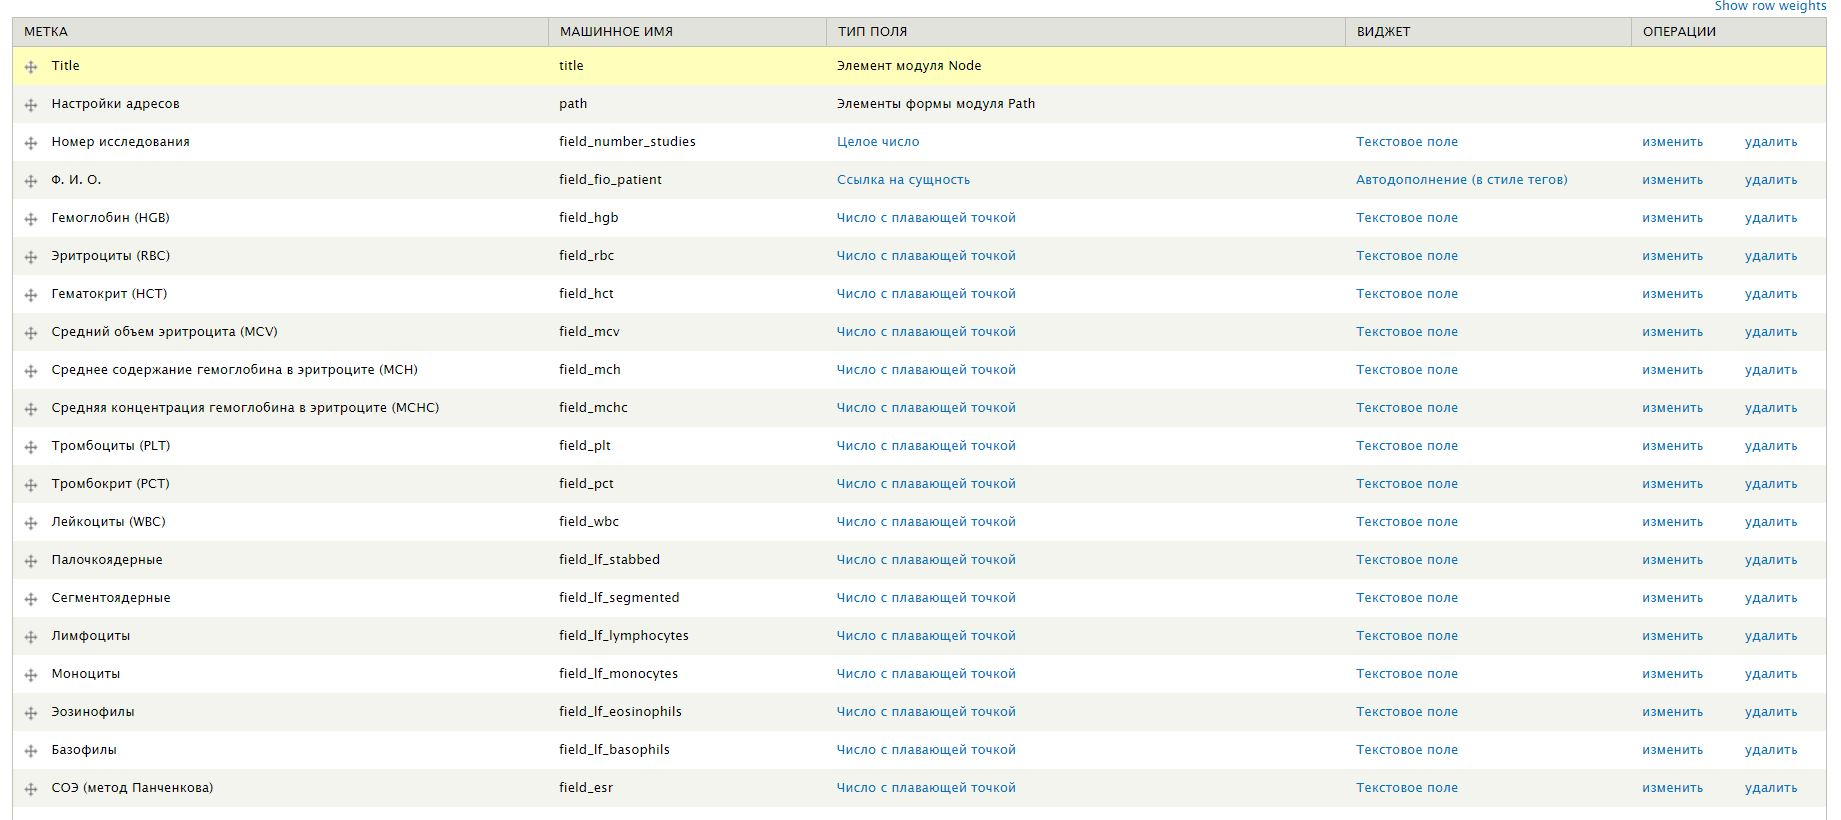The height and width of the screenshot is (820, 1841).
Task: Click удалить for the Эозинофилы row
Action: [x=1770, y=712]
